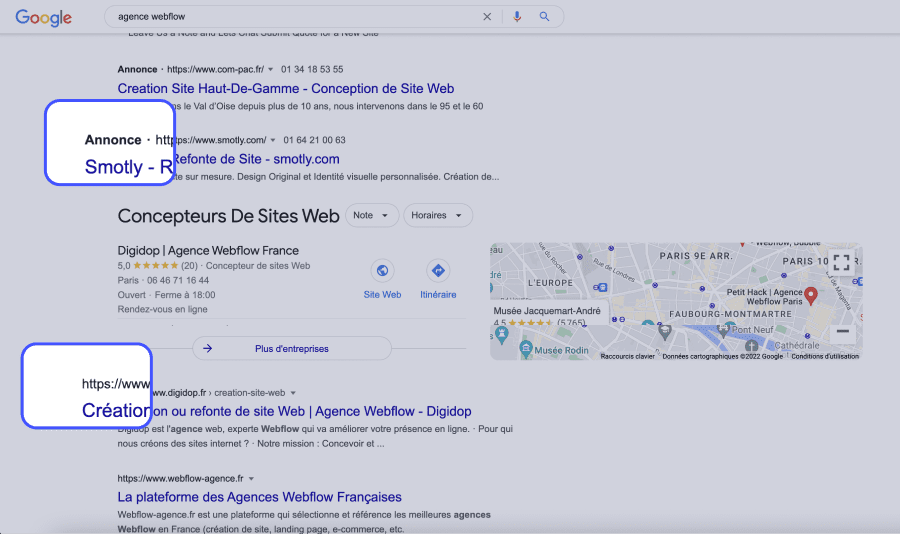Viewport: 900px width, 534px height.
Task: Click the https://www.webflow-agence.fr URL text
Action: (x=180, y=478)
